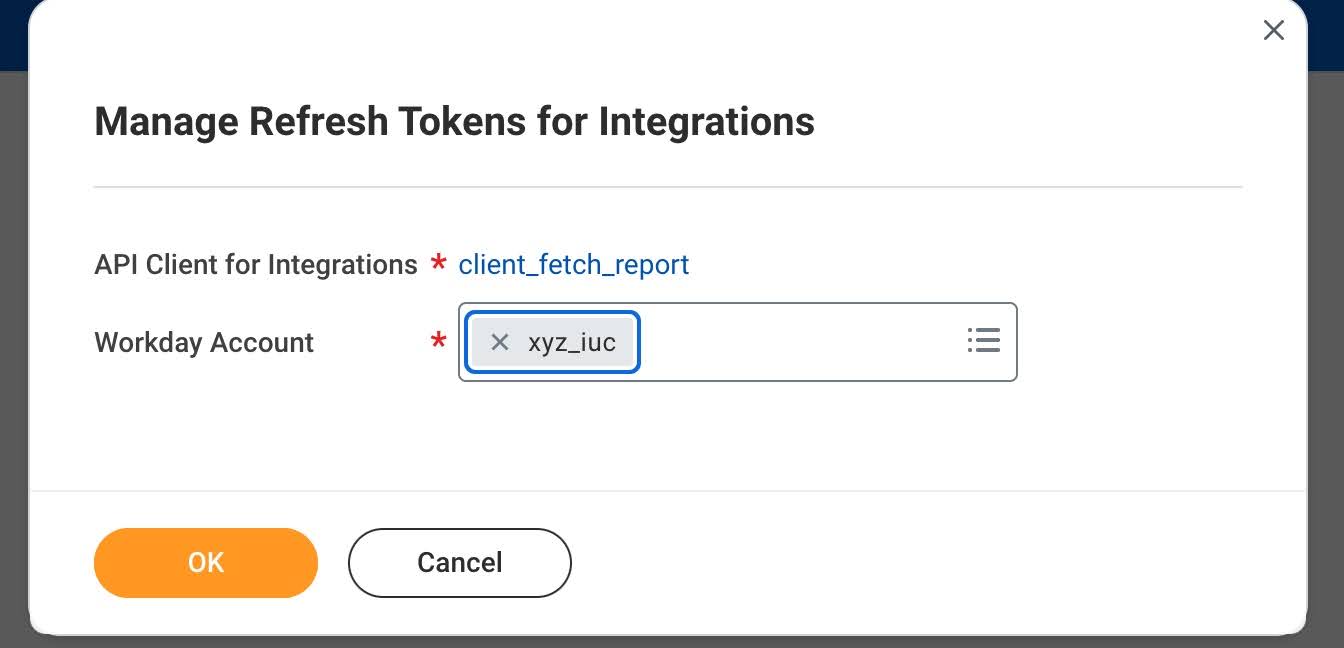Click the required asterisk beside Workday Account
The width and height of the screenshot is (1344, 648).
(x=438, y=342)
